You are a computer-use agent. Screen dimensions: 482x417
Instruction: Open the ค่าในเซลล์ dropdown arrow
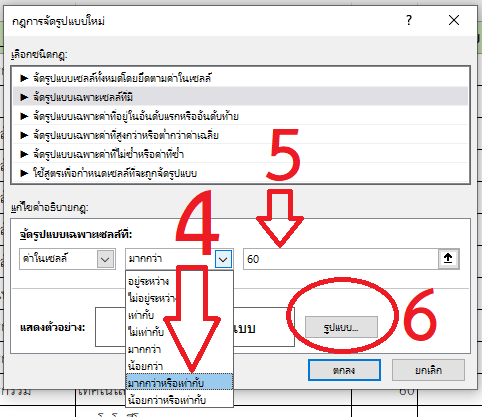click(x=105, y=259)
